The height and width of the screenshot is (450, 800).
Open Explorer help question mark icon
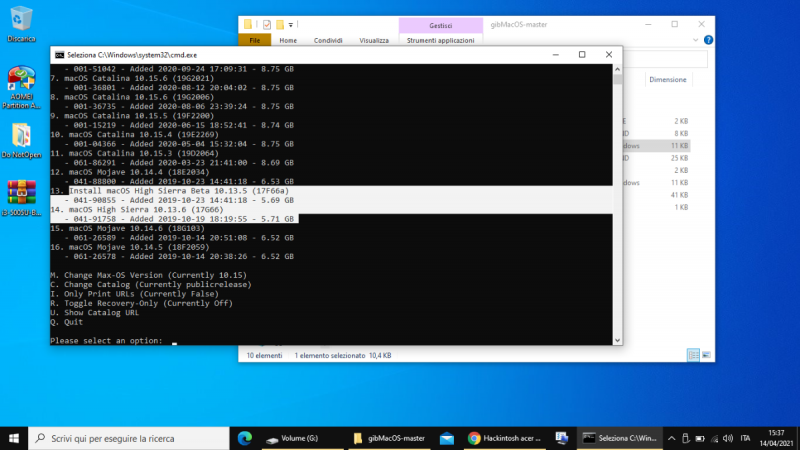pos(708,40)
